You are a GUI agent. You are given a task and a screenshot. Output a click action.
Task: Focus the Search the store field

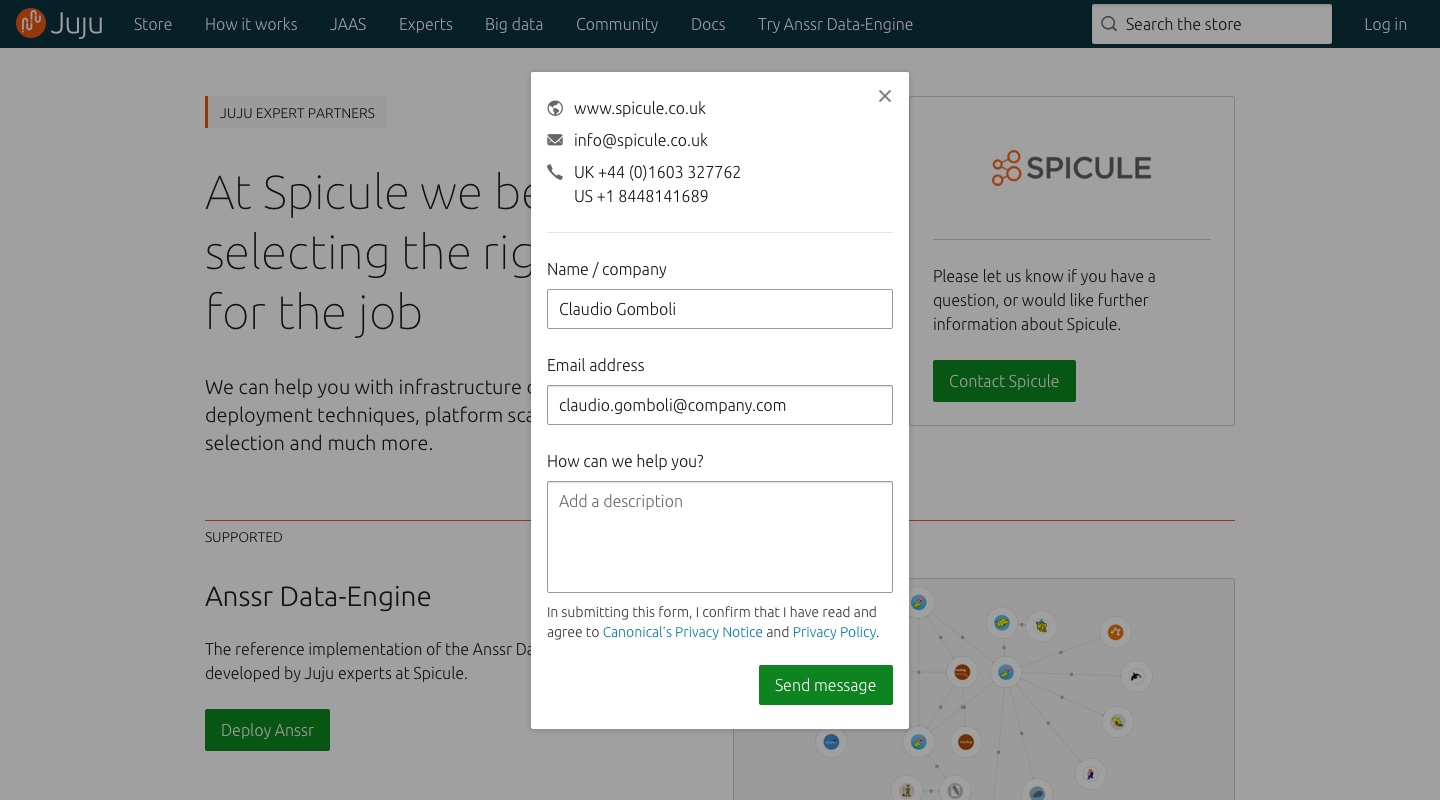(1212, 24)
